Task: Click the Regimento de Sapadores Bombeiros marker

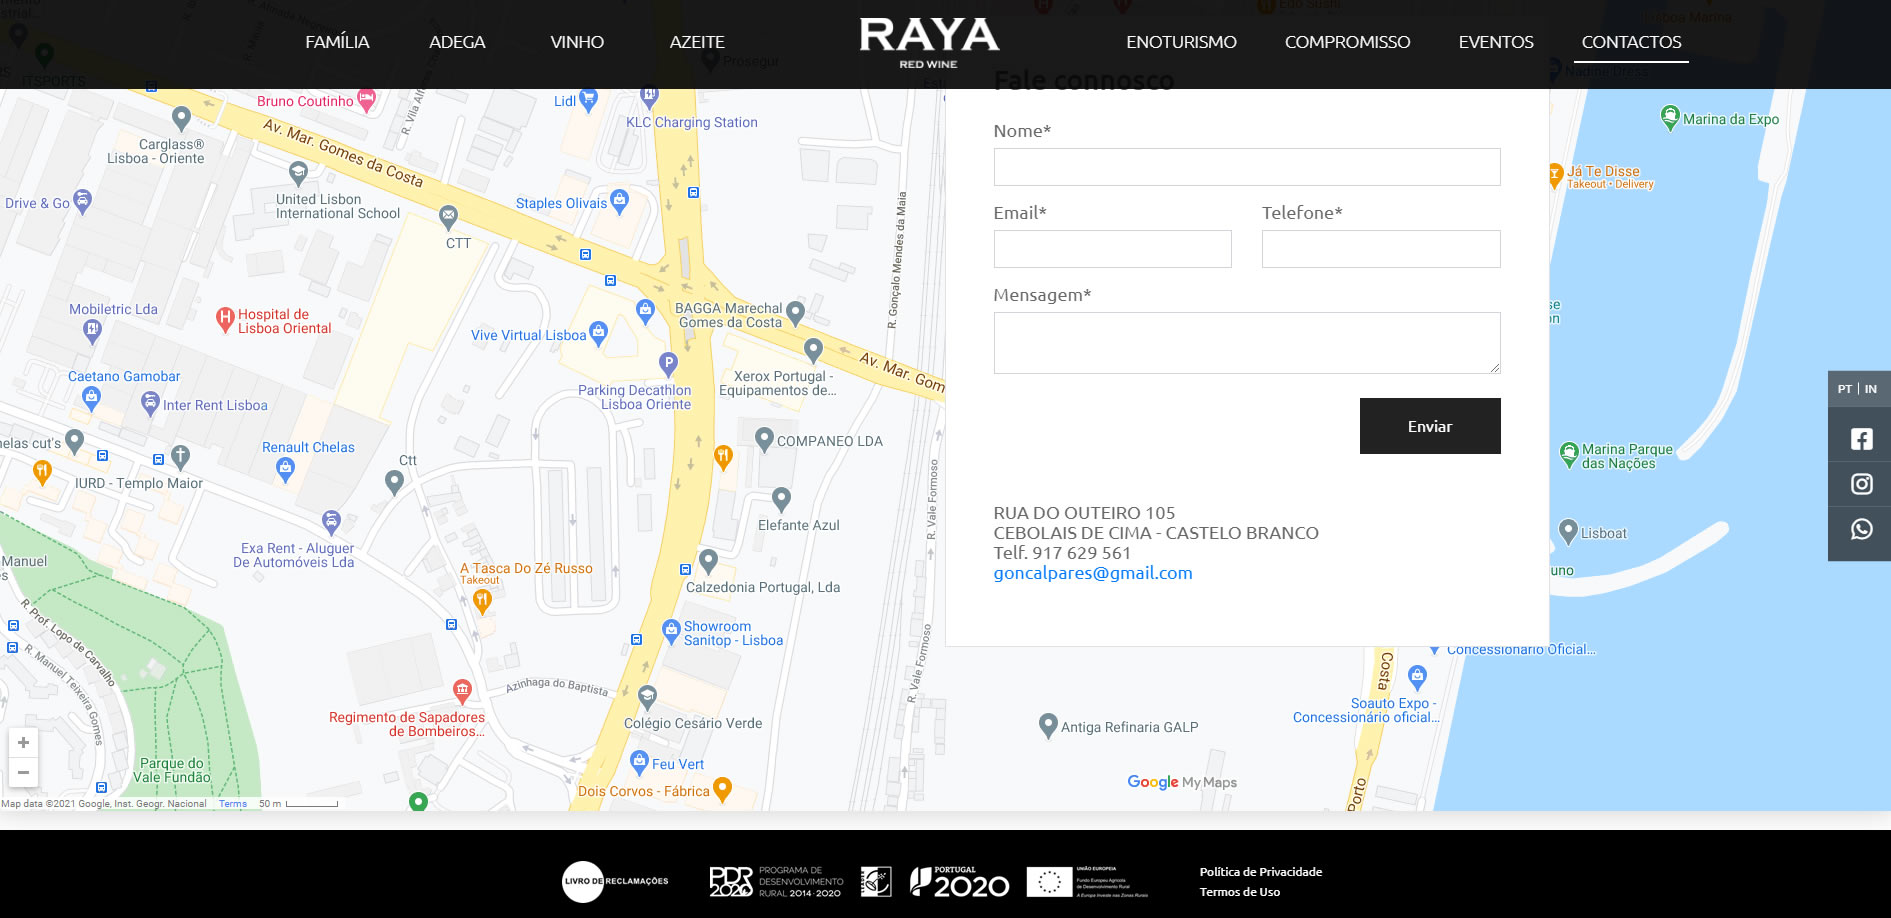Action: (462, 690)
